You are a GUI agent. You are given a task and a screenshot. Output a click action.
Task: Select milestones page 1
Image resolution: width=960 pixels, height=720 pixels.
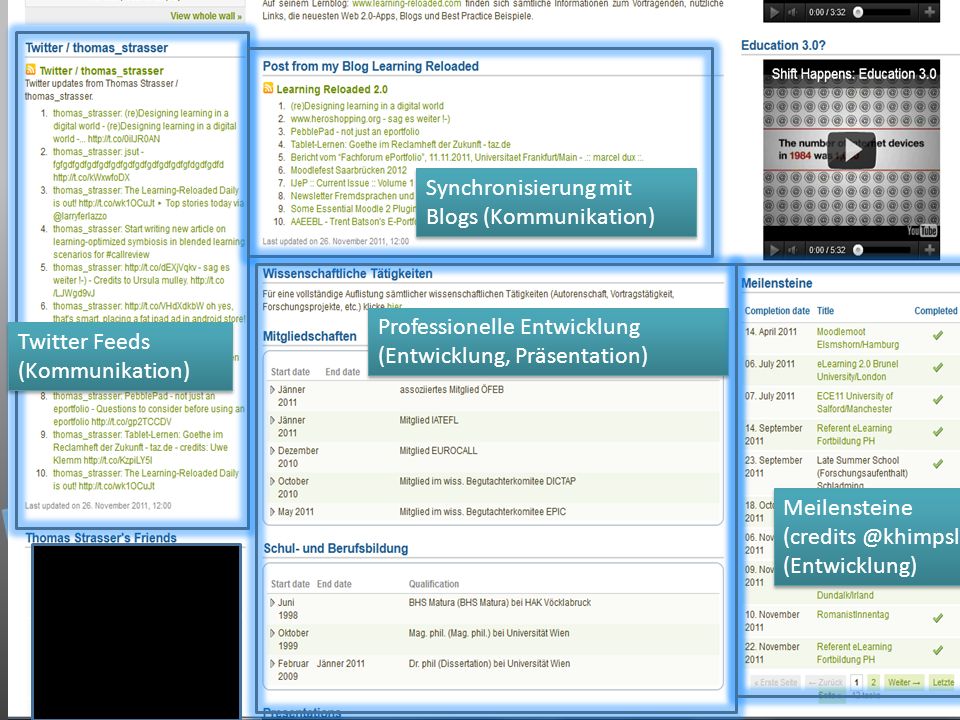(x=857, y=681)
